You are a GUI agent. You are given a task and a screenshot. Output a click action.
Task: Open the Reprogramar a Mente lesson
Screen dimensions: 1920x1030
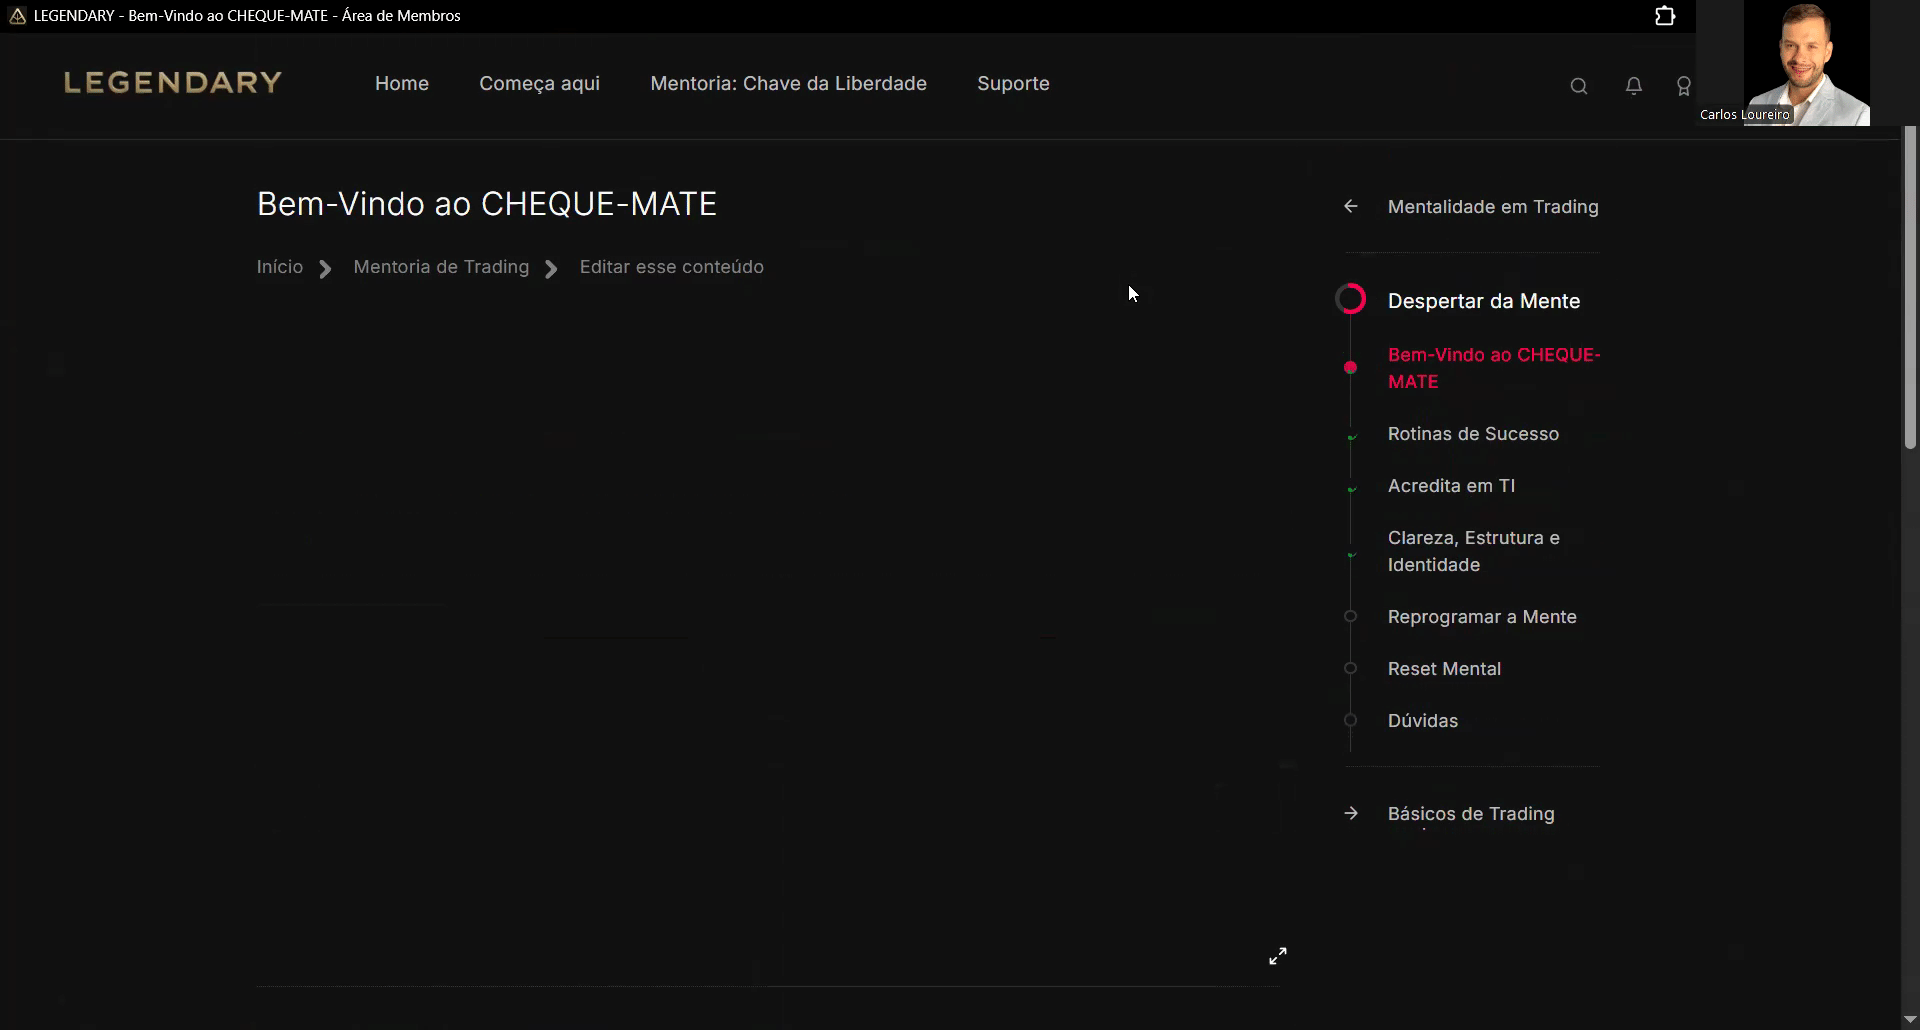click(1481, 617)
